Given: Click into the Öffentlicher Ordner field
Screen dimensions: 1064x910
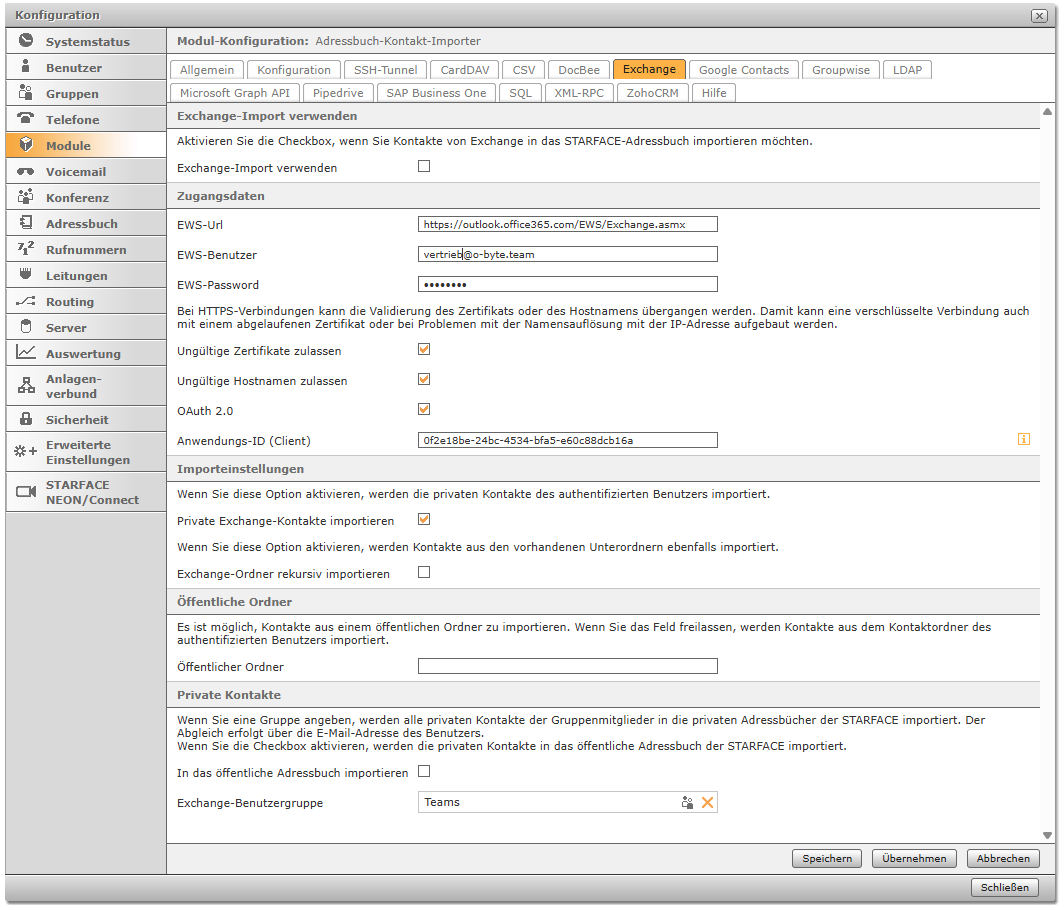Looking at the screenshot, I should 567,666.
